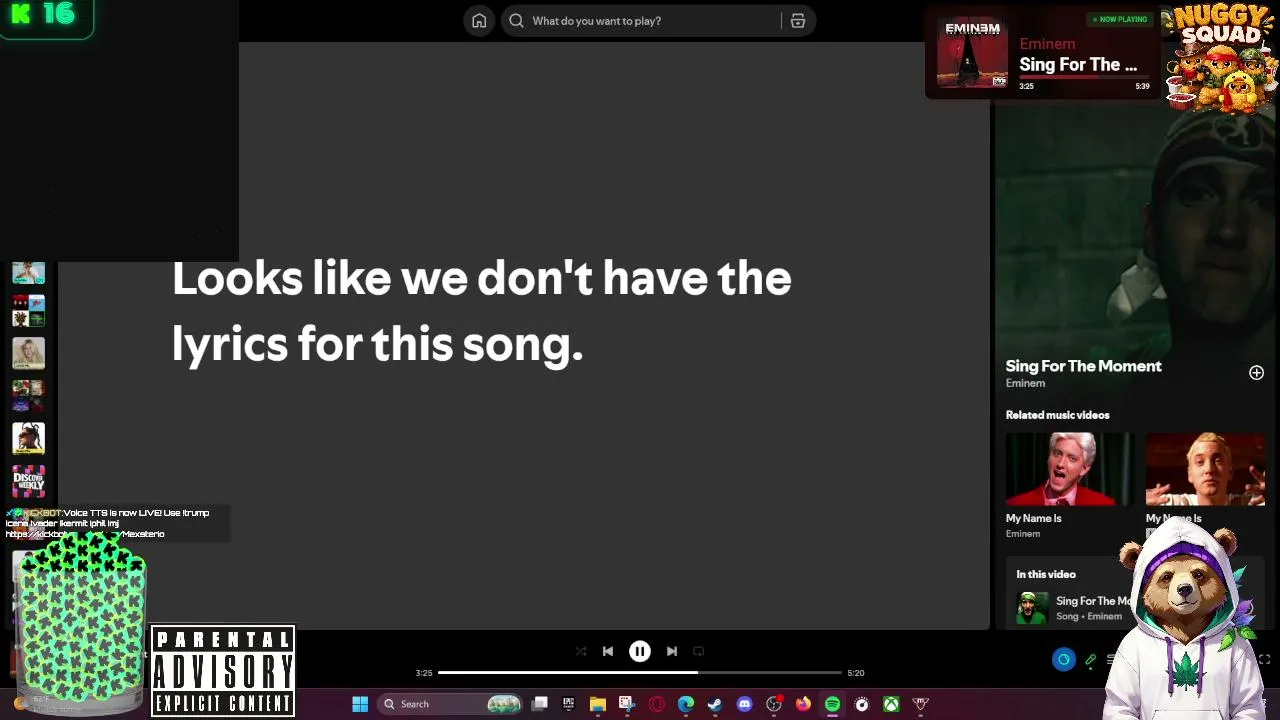This screenshot has height=720, width=1280.
Task: Click the elapsed time 3:25 label
Action: coord(424,673)
